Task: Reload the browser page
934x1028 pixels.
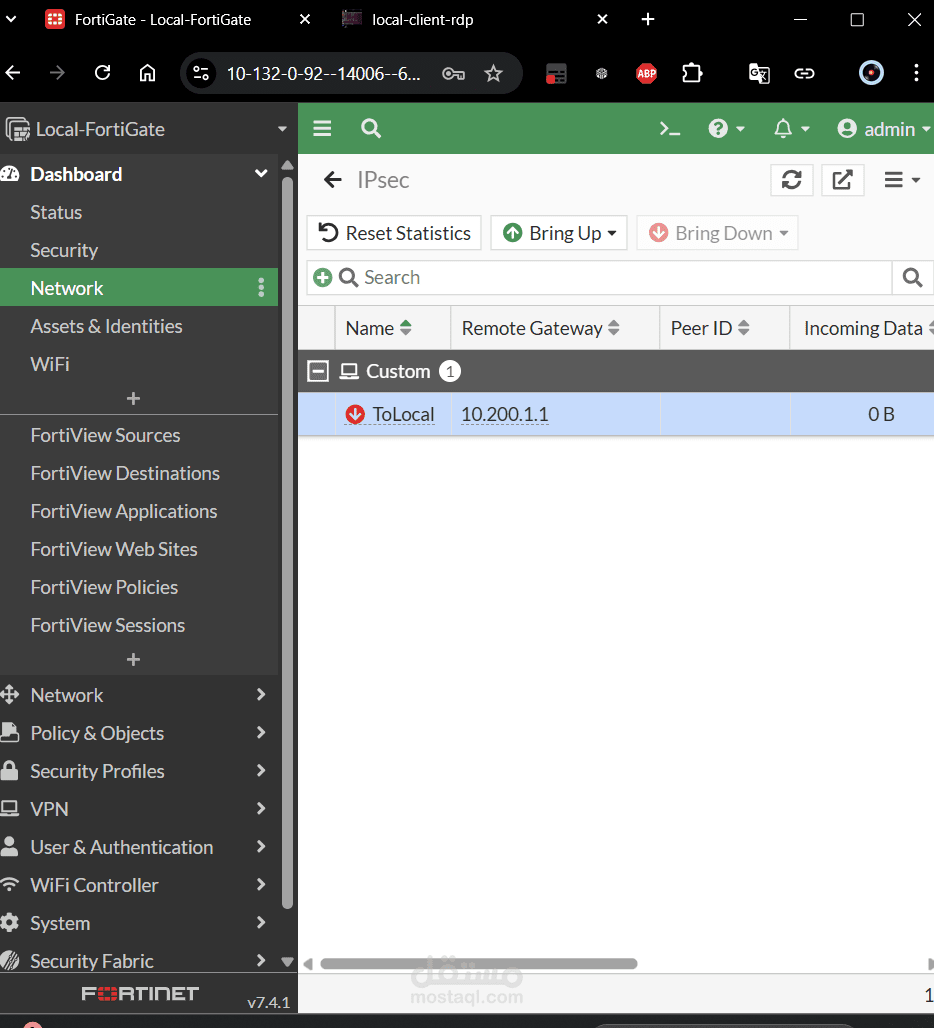Action: (x=102, y=73)
